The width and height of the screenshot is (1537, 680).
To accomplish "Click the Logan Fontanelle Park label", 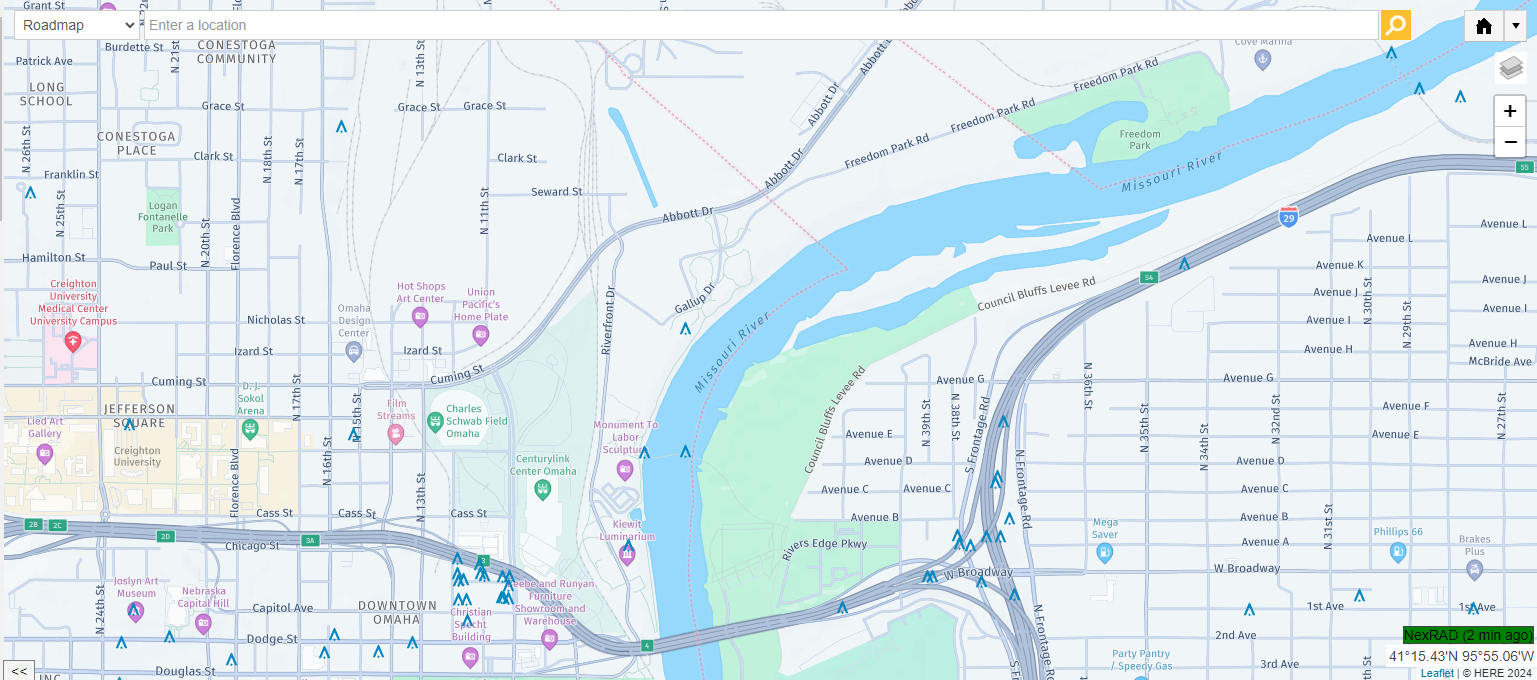I will click(163, 217).
